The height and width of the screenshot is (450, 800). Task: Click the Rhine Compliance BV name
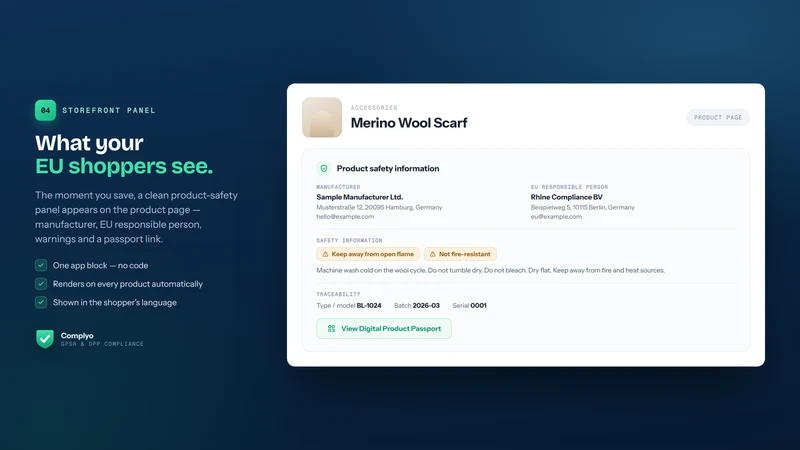click(x=566, y=197)
